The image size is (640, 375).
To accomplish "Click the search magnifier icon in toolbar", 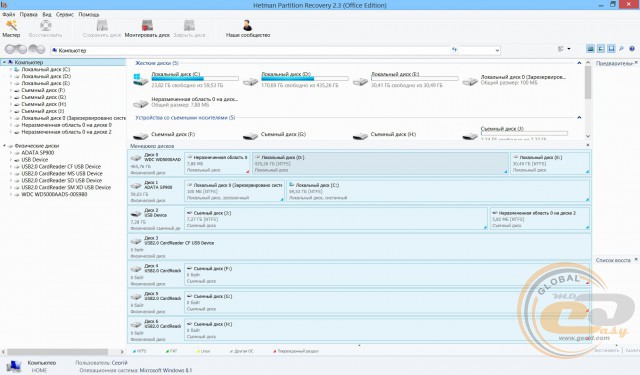I will 621,49.
